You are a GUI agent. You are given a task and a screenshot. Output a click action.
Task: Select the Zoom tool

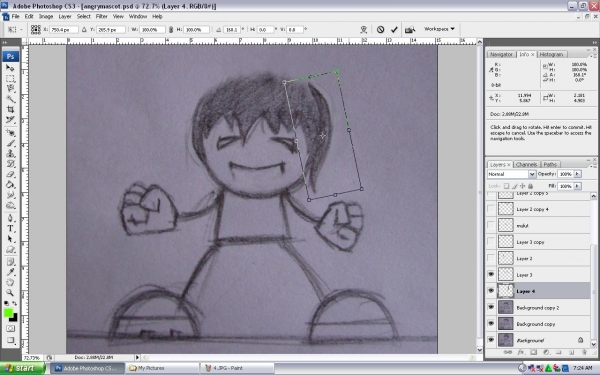pyautogui.click(x=10, y=293)
